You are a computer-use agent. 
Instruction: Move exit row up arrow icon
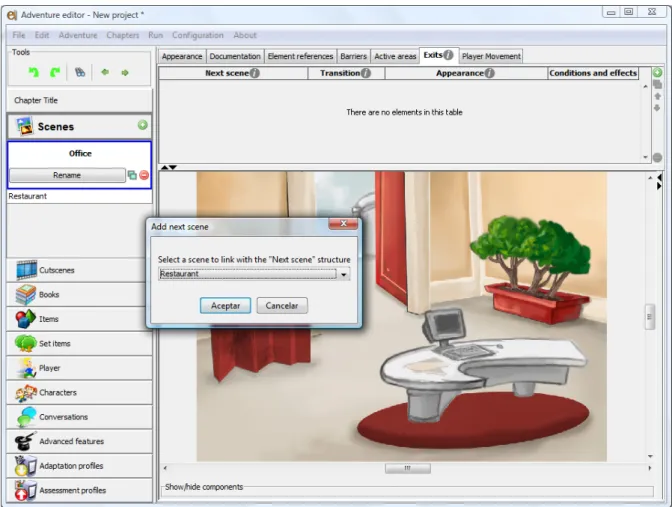pos(657,96)
